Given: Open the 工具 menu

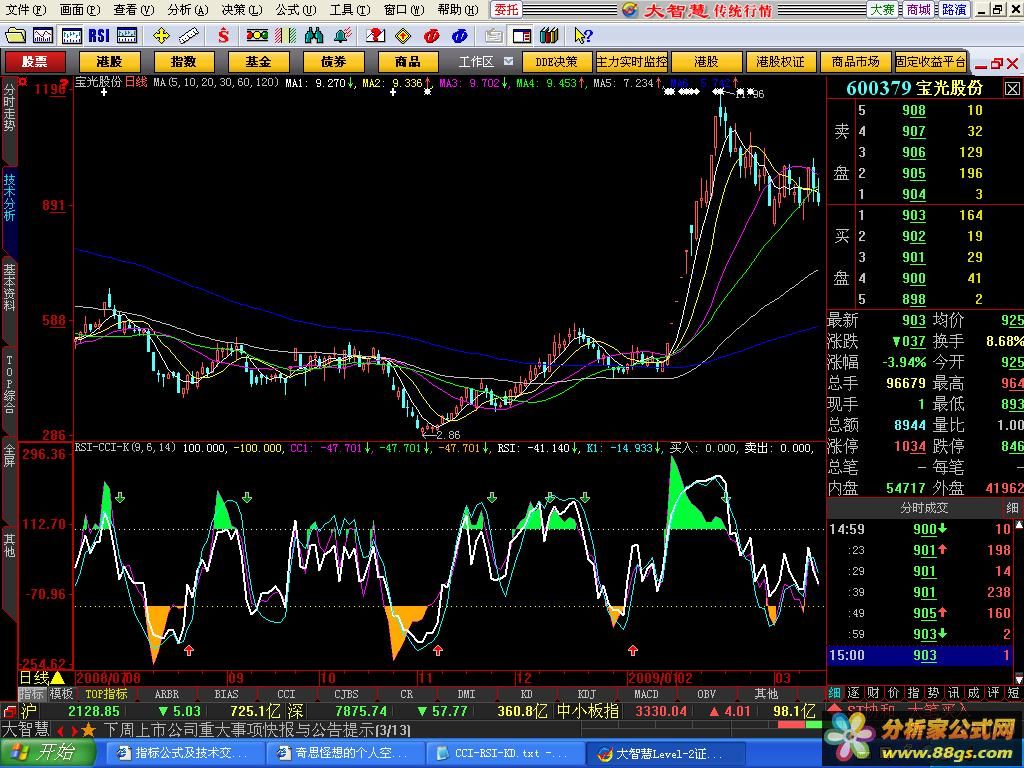Looking at the screenshot, I should pos(349,10).
